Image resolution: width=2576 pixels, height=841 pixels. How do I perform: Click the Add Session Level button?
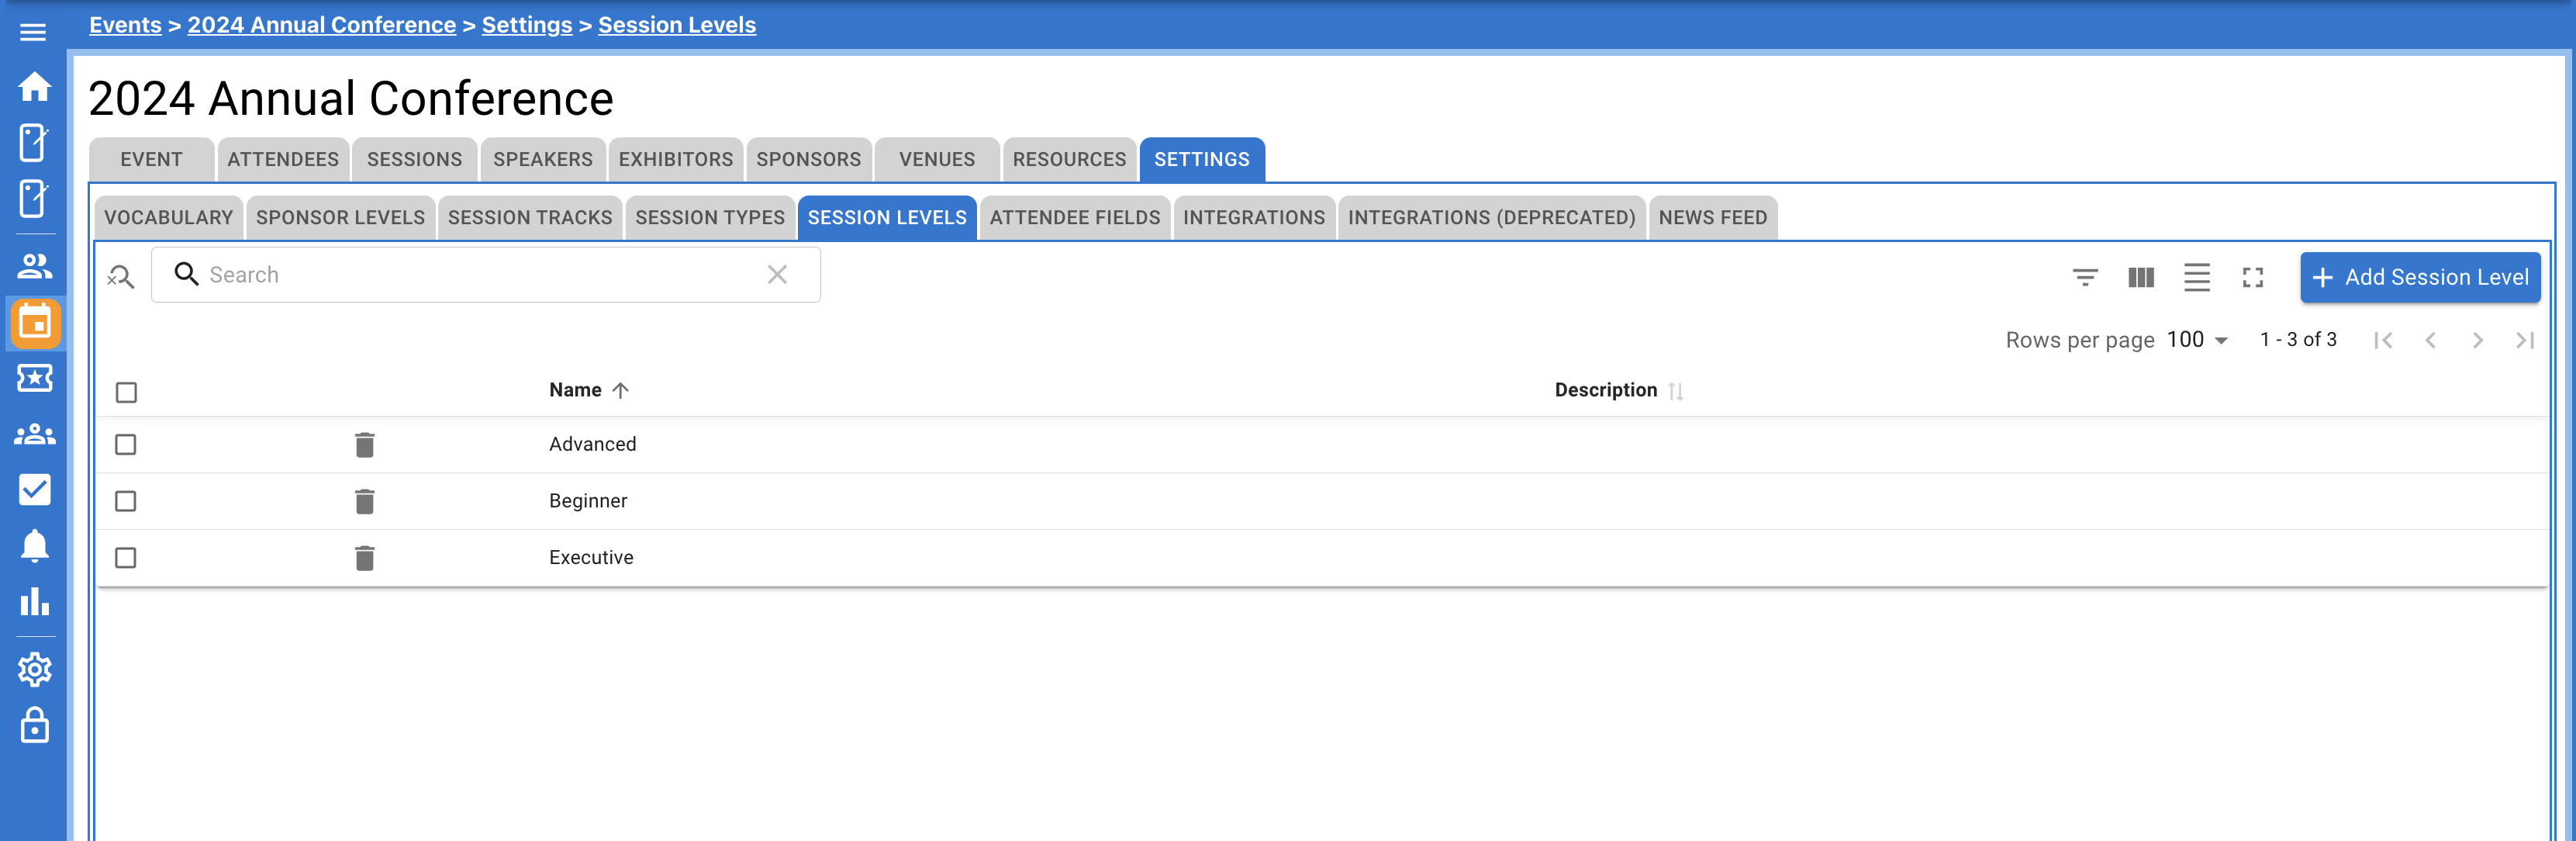pyautogui.click(x=2420, y=277)
